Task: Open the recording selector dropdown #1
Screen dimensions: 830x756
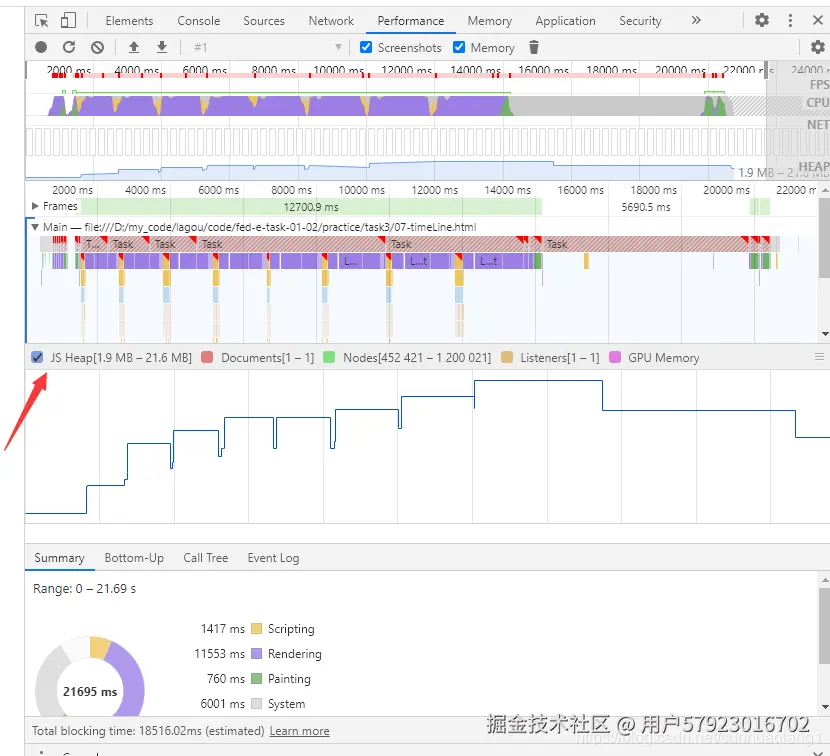Action: coord(267,47)
